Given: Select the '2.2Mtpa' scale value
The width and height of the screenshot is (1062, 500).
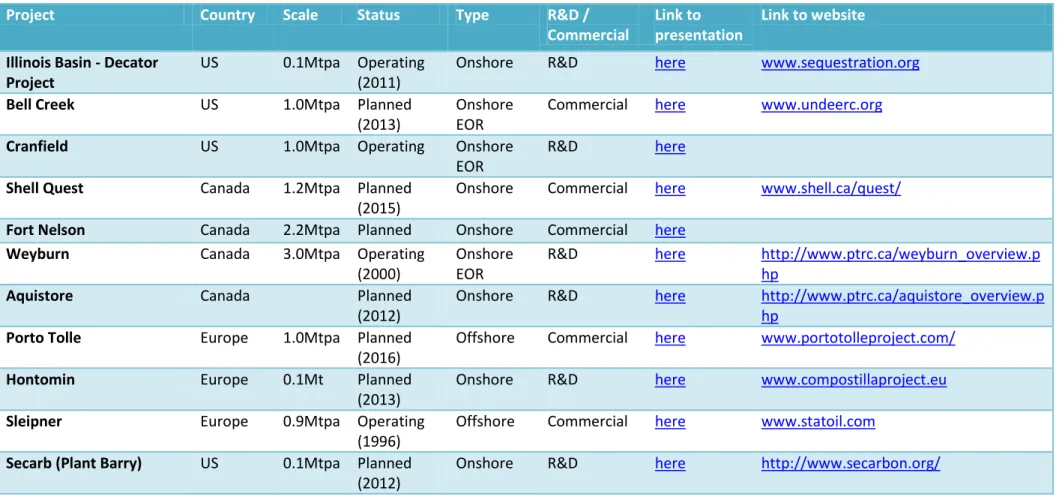Looking at the screenshot, I should pos(311,230).
